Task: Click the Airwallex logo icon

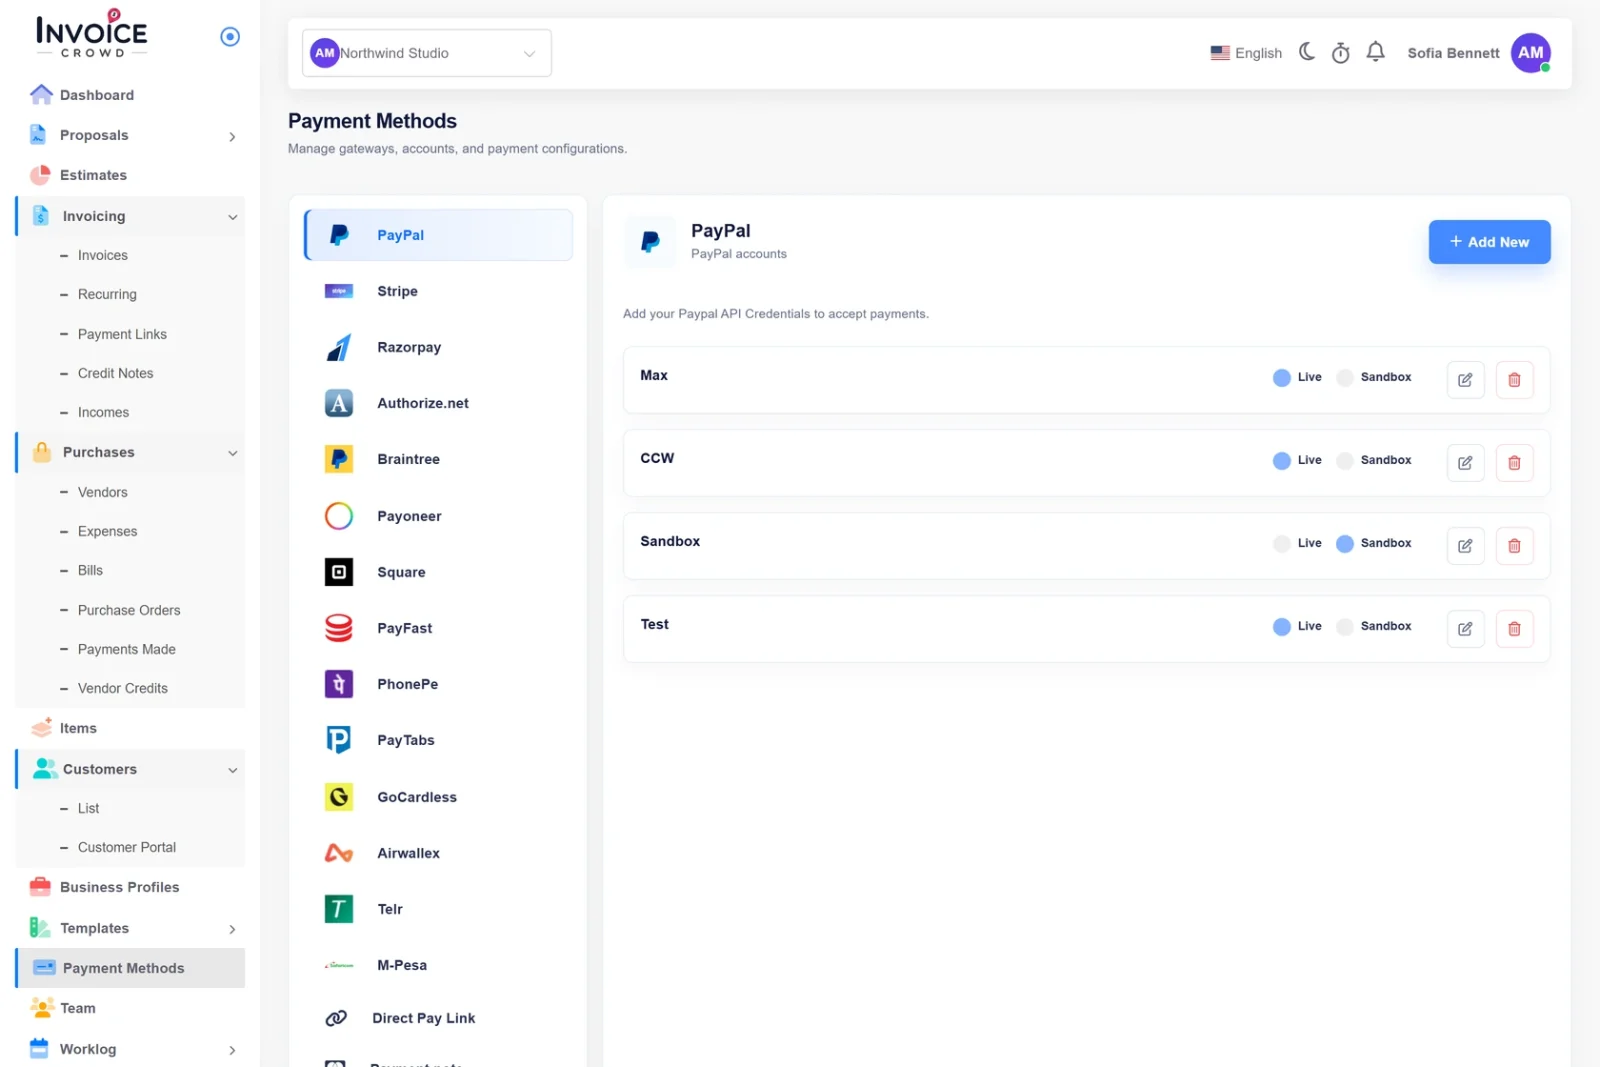Action: [x=339, y=853]
